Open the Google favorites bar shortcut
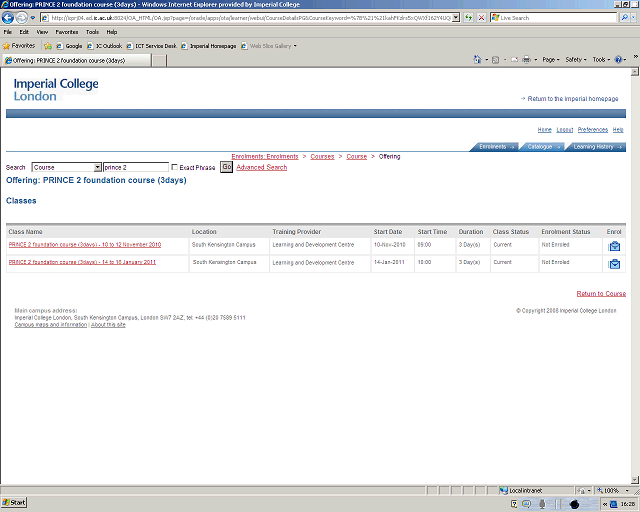The image size is (640, 512). coord(69,46)
